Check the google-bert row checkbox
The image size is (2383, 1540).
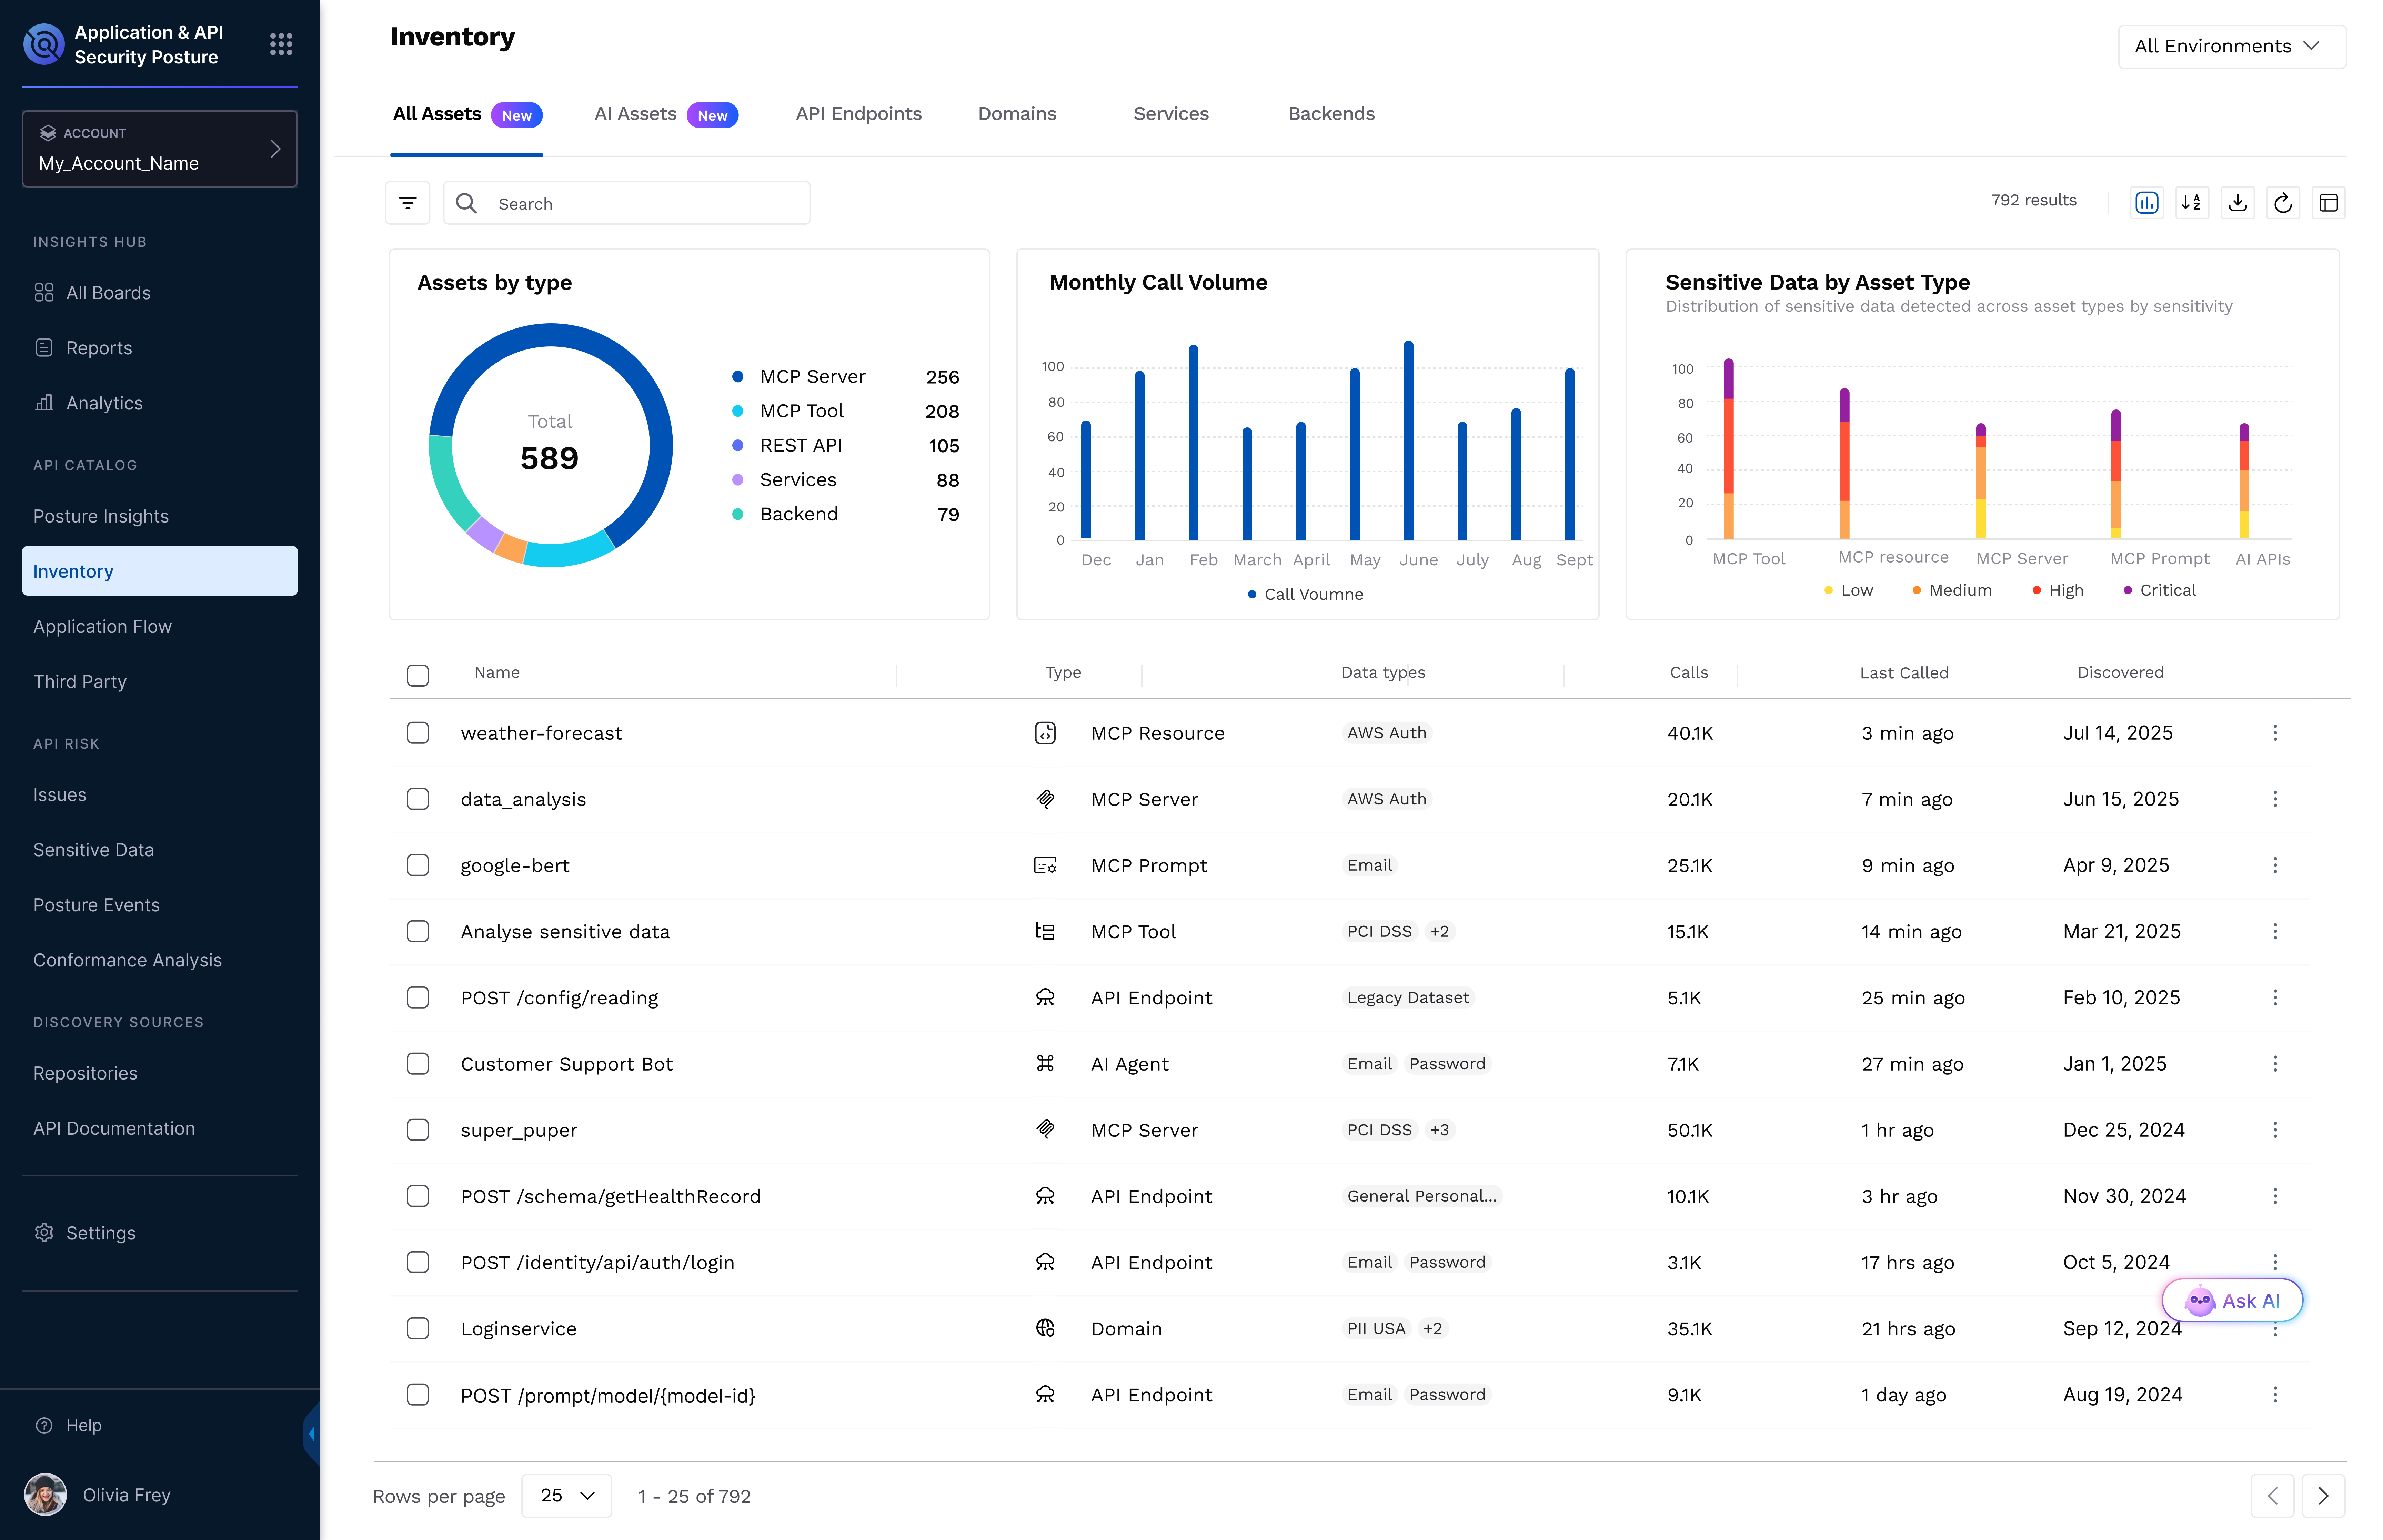[x=418, y=865]
